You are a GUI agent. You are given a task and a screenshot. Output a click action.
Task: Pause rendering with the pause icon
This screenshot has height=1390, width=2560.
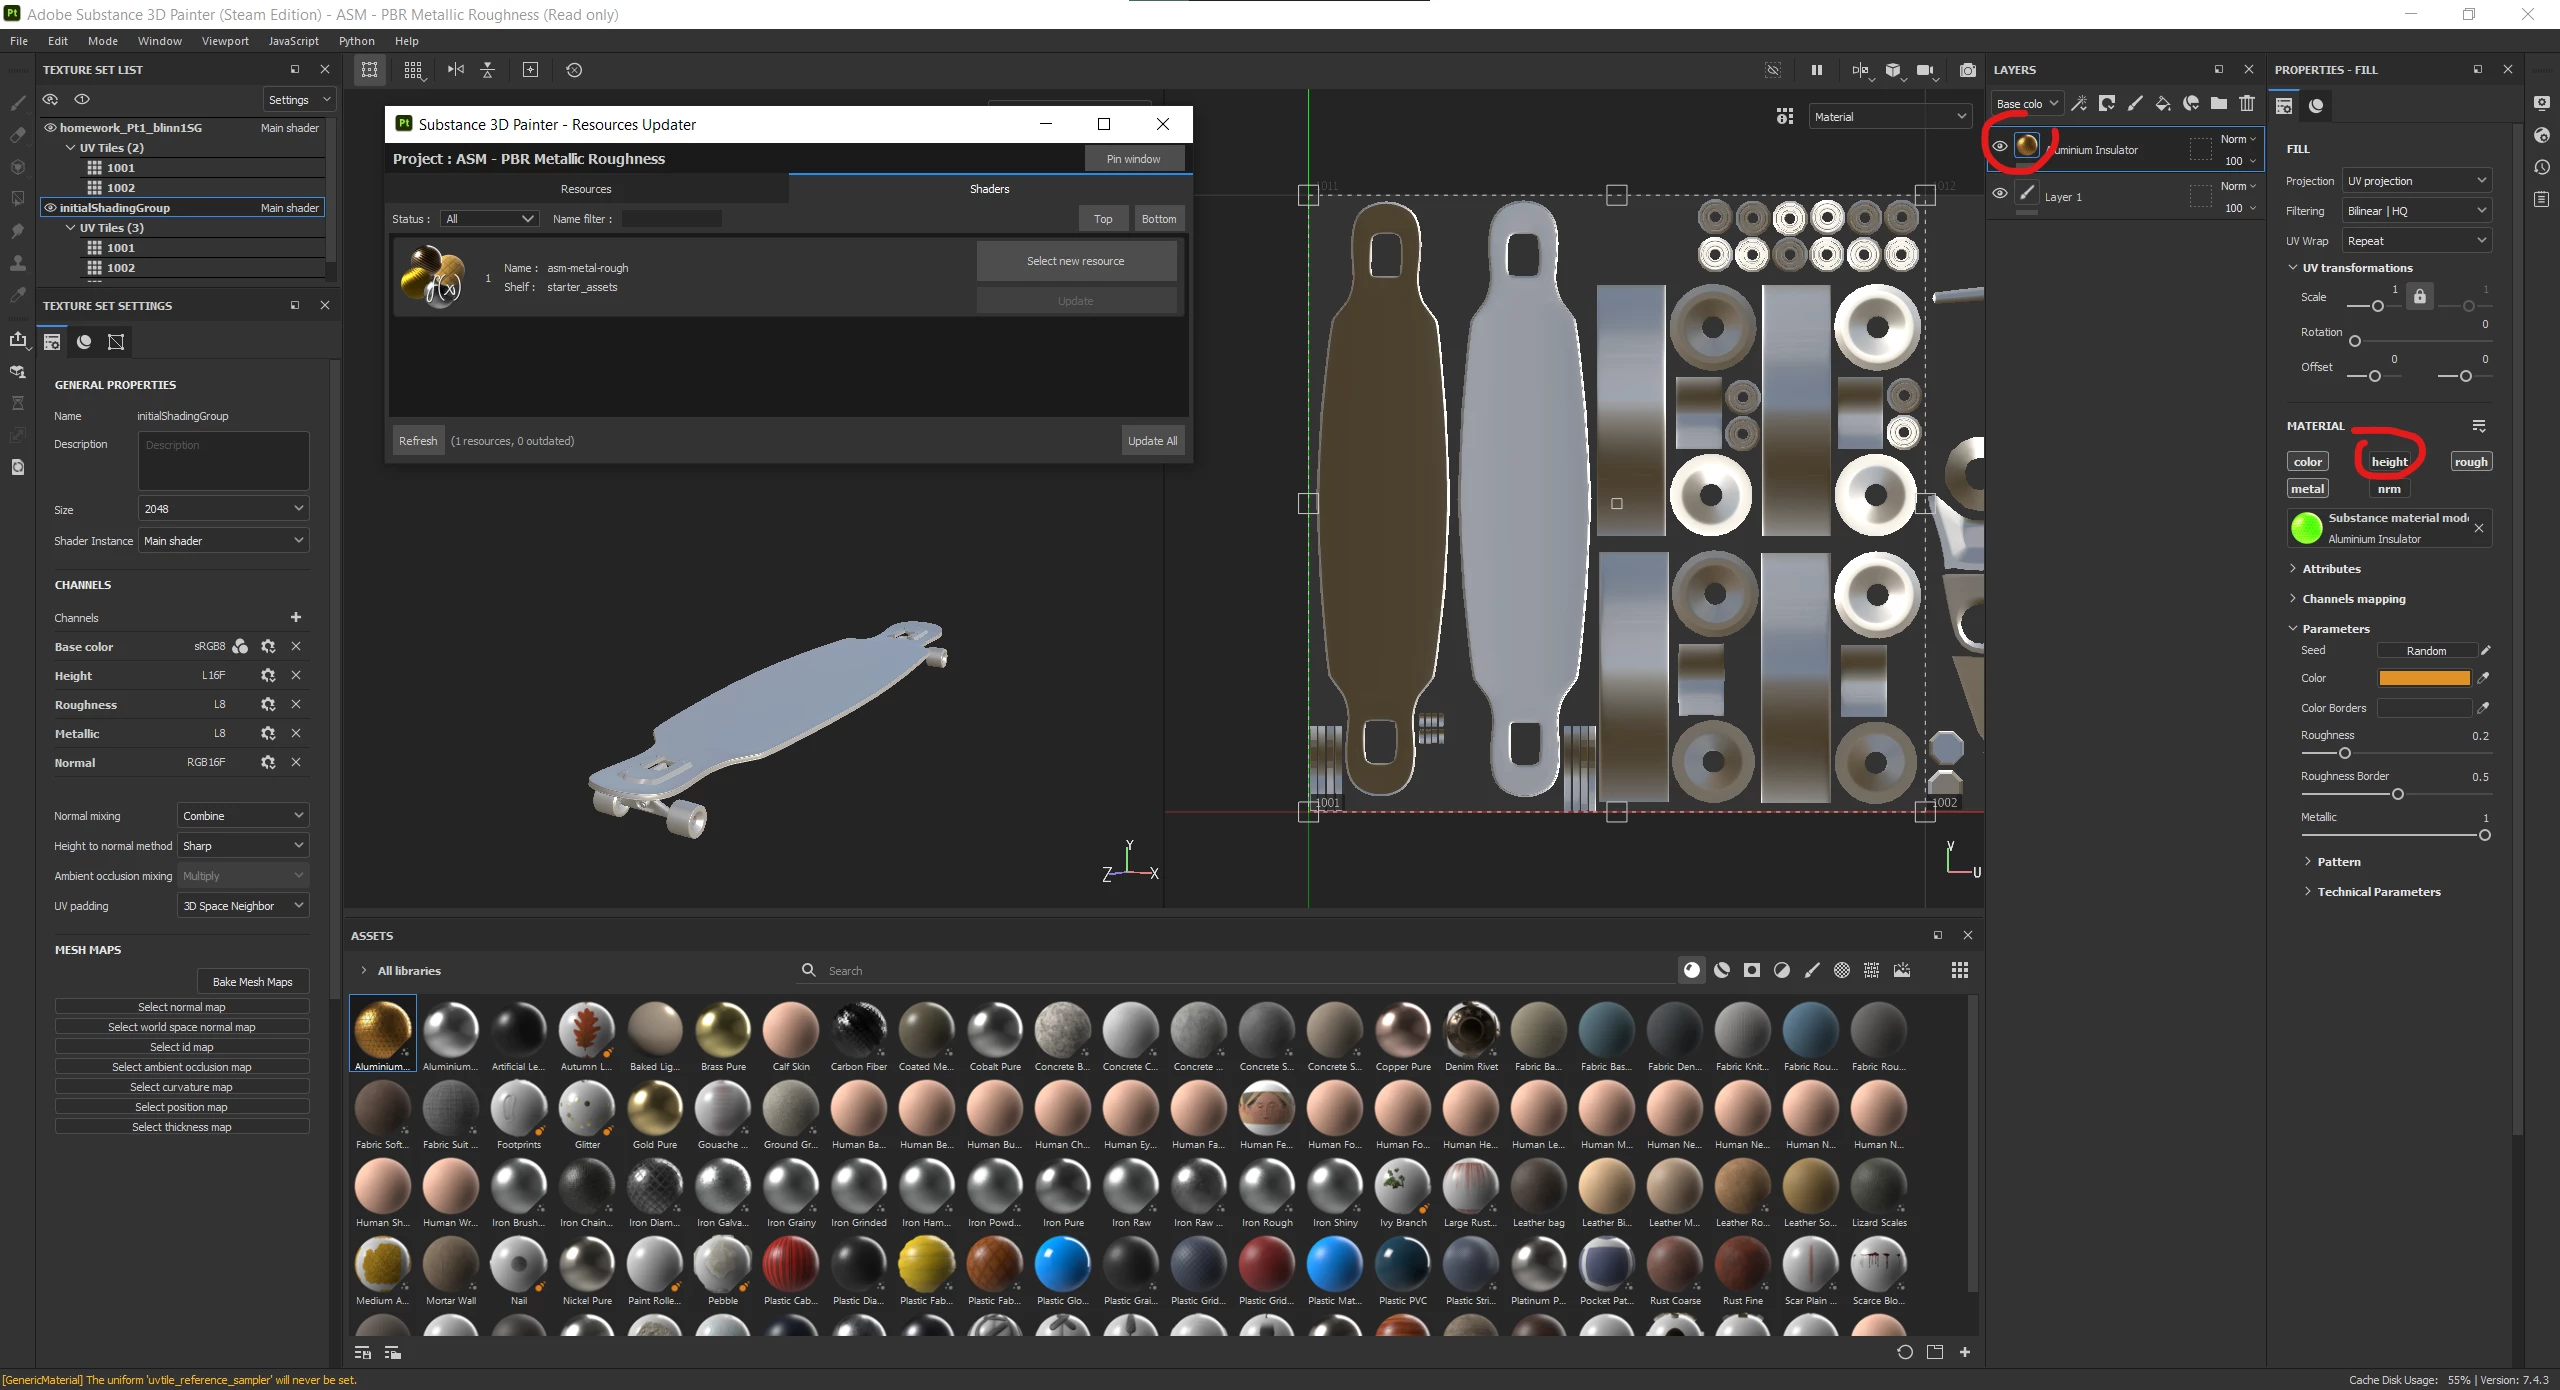click(x=1816, y=70)
